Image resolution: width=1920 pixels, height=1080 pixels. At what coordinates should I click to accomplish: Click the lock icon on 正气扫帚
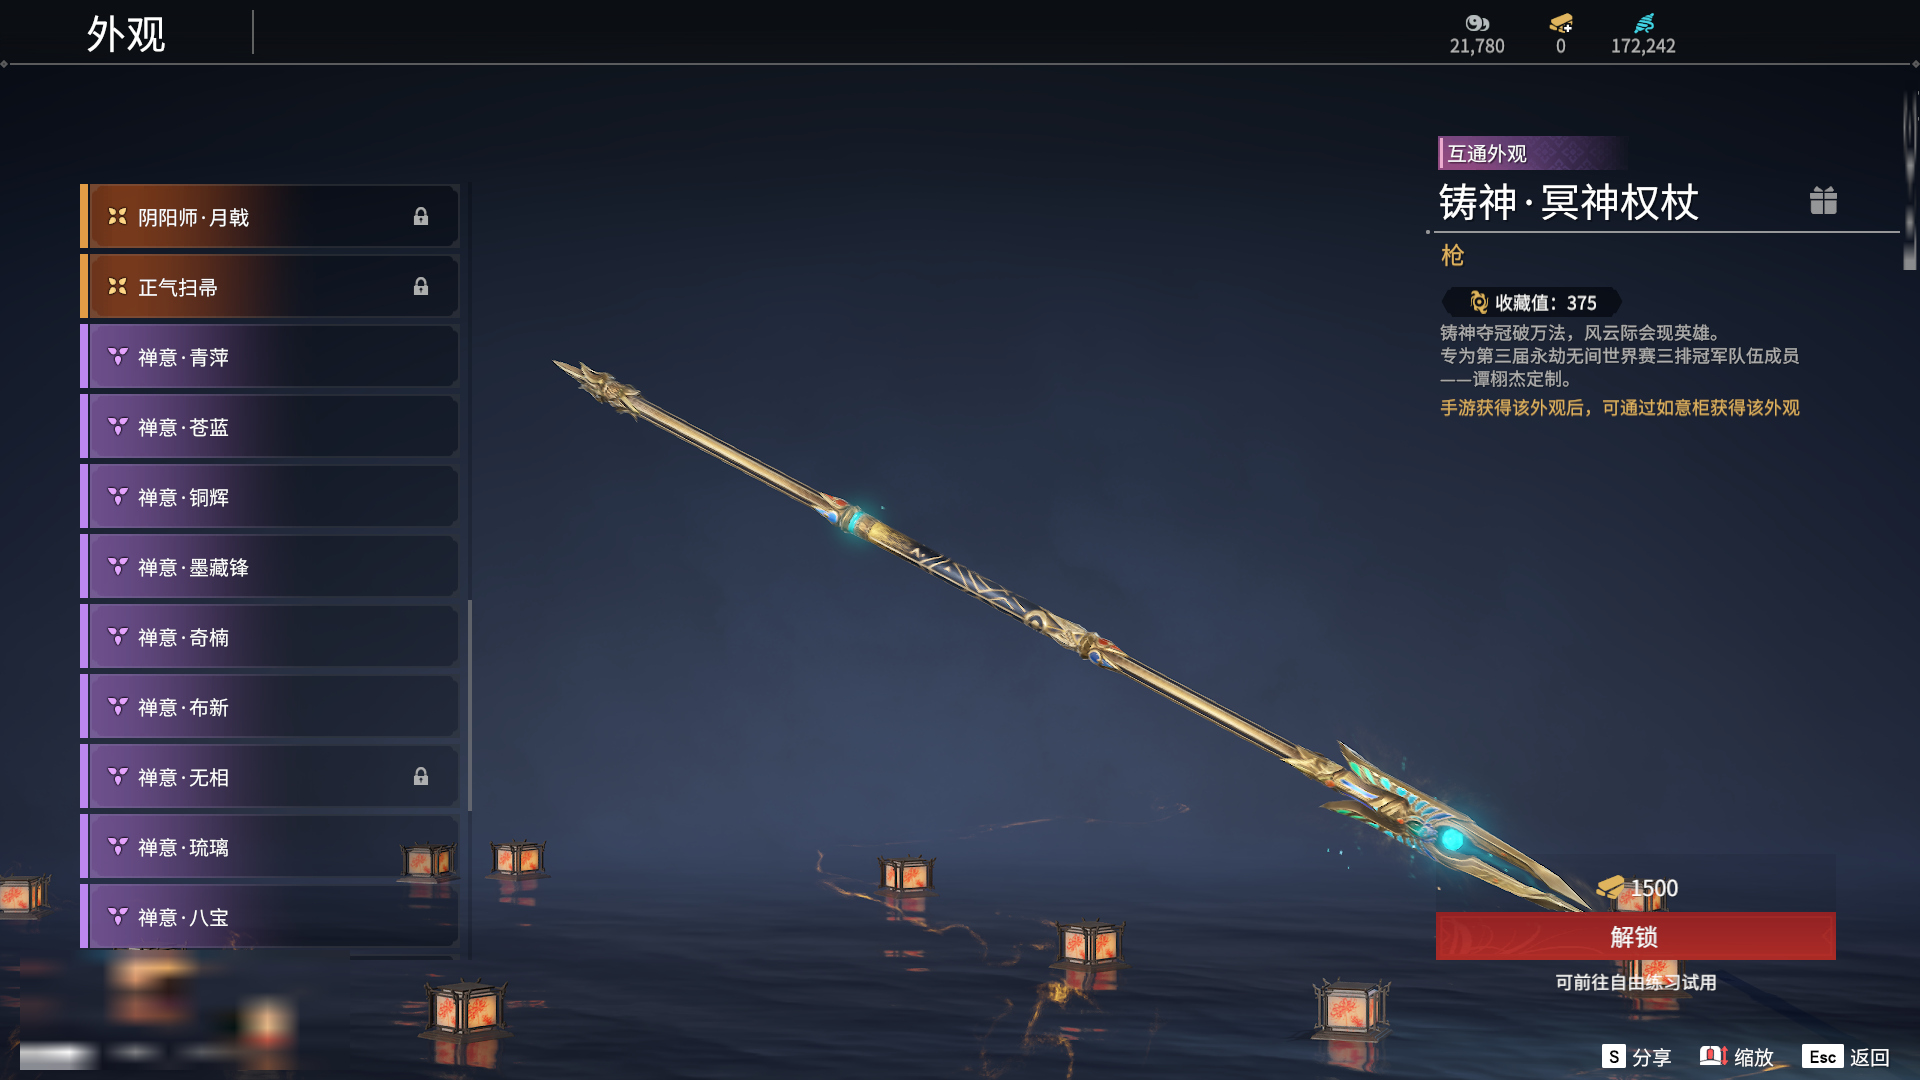(421, 287)
